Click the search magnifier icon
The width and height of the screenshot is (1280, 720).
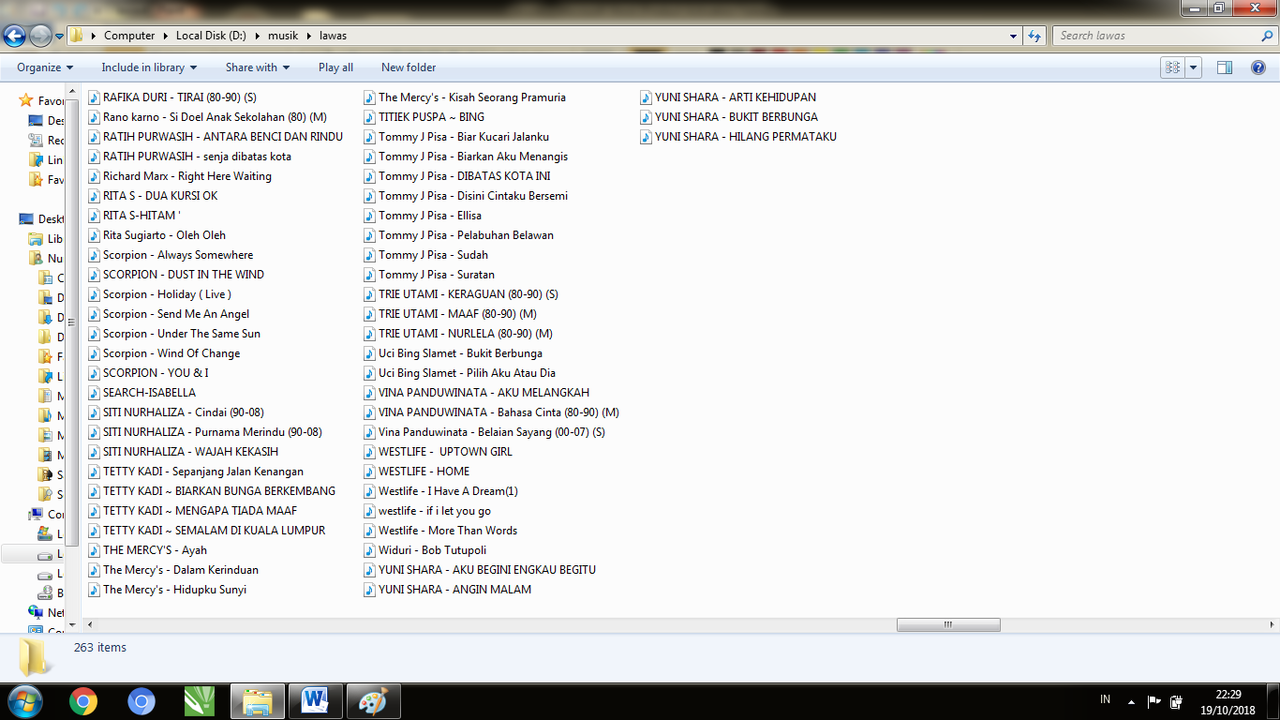tap(1267, 36)
